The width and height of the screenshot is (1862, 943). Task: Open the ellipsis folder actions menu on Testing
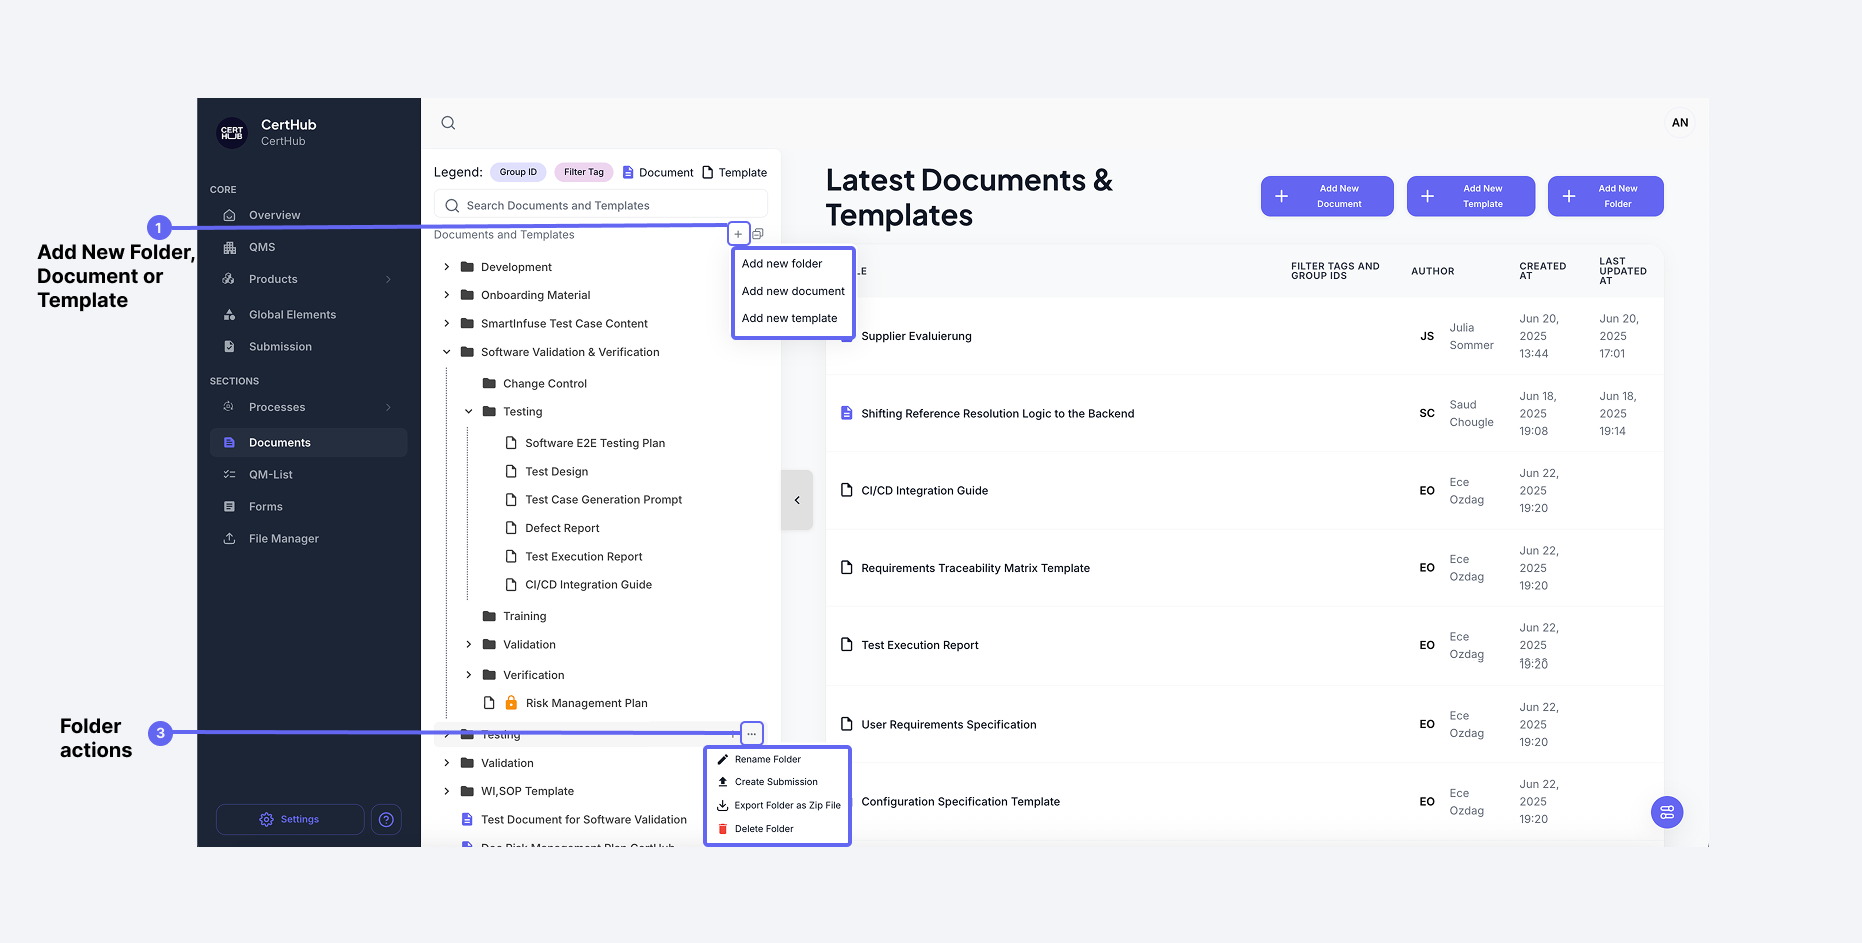pos(751,733)
